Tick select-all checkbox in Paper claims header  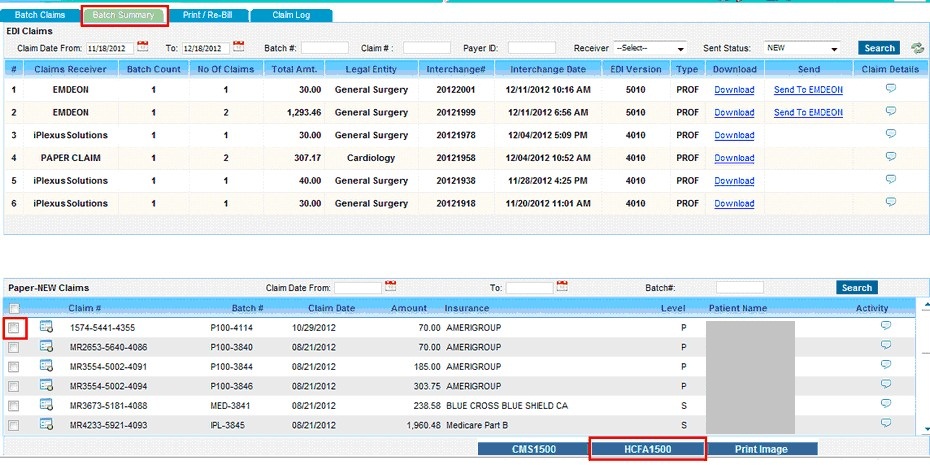(14, 308)
